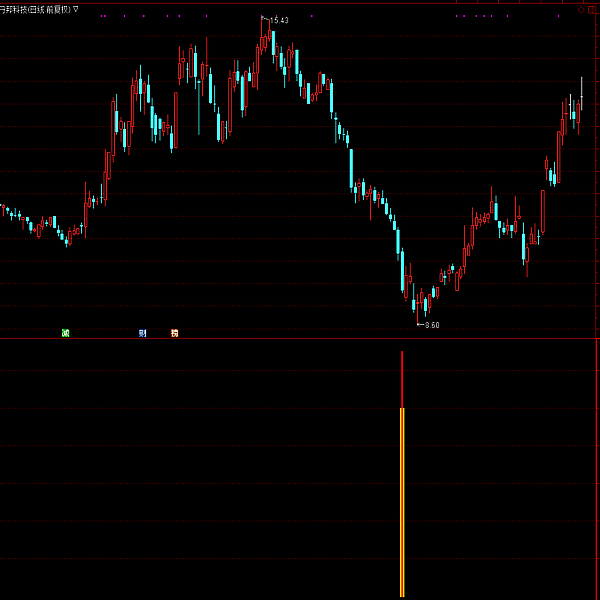Image resolution: width=600 pixels, height=600 pixels.
Task: Open the dropdown triangle beside the stock title
Action: point(76,8)
